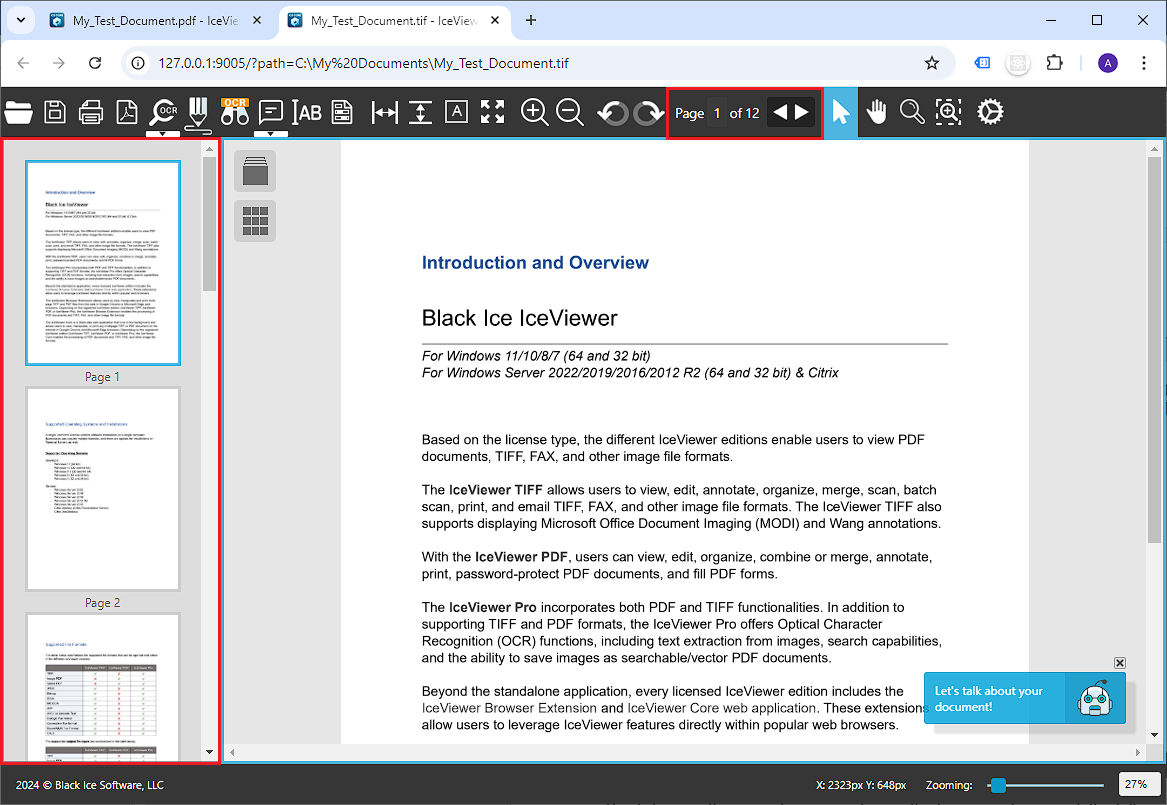Close the My_Test_Document.tif tab
The image size is (1167, 805).
tap(495, 21)
